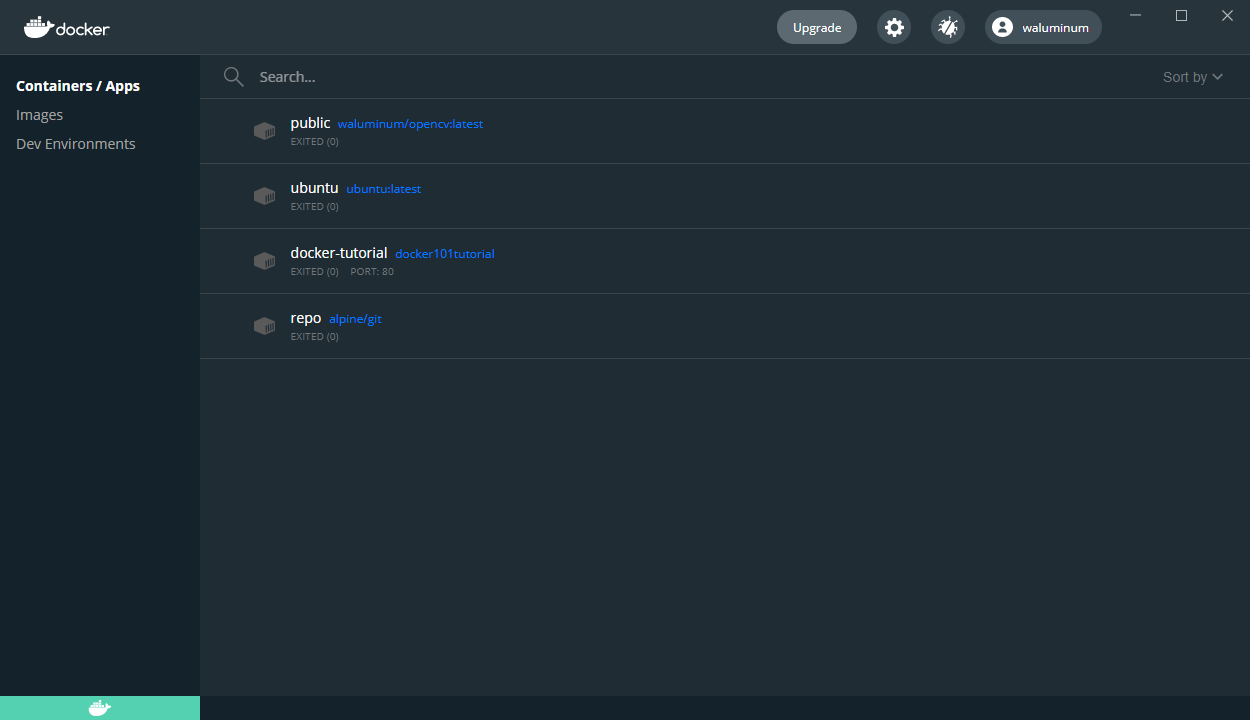
Task: Click the whale icon in bottom status bar
Action: pos(100,708)
